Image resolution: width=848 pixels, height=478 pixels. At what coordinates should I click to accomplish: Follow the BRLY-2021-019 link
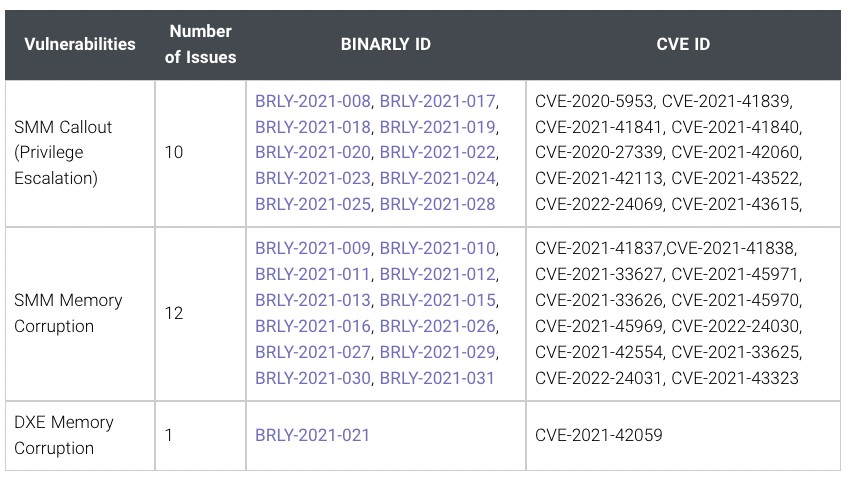437,127
